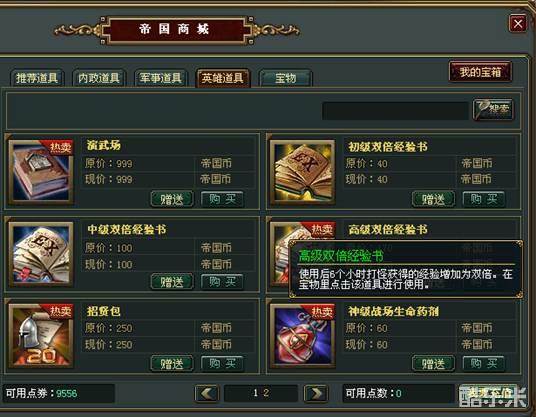The height and width of the screenshot is (417, 536).
Task: Open 我的宝箱 button
Action: (x=480, y=72)
